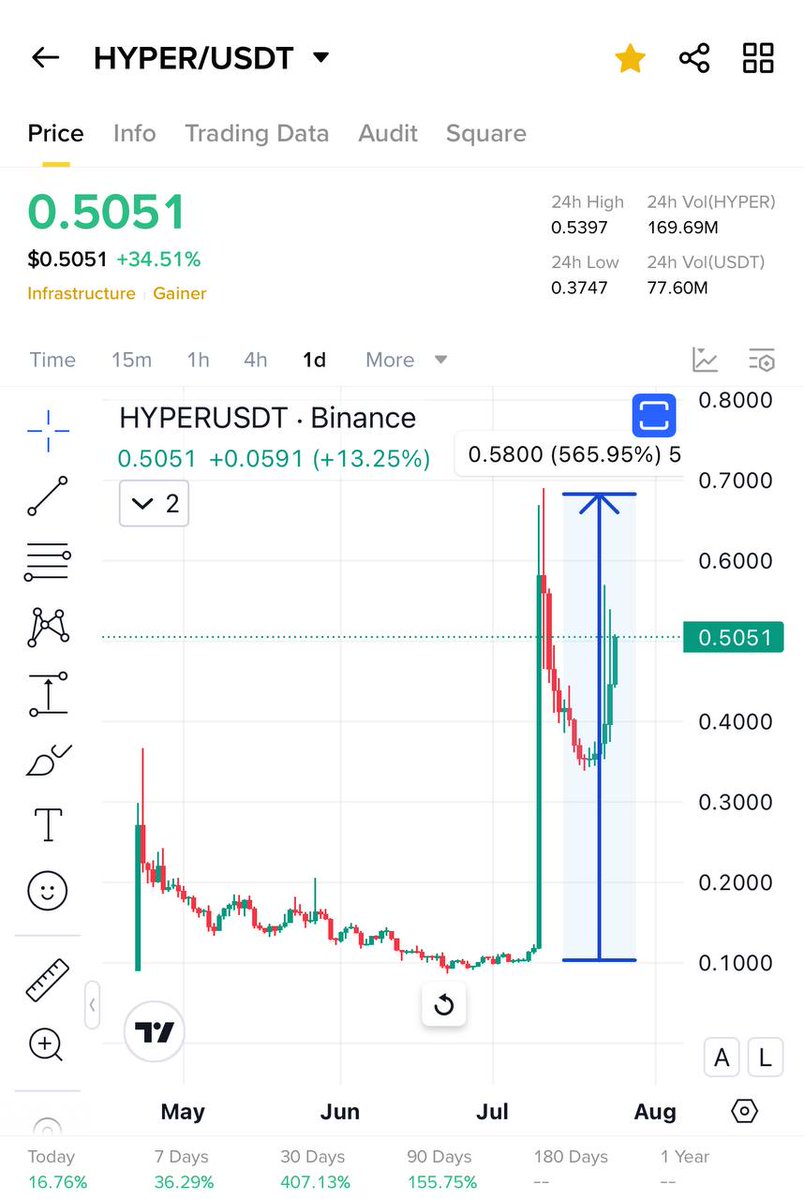Tap the 24h Low value 0.3747

pos(579,288)
